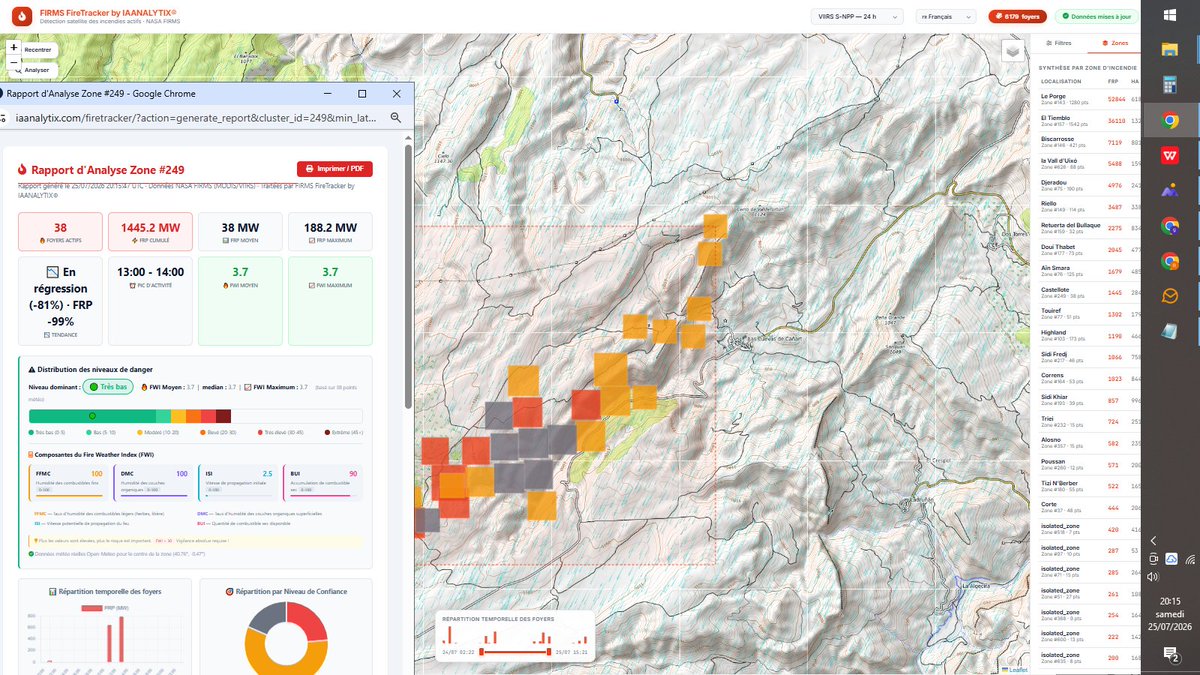This screenshot has height=675, width=1200.
Task: Switch to the Filtres tab
Action: [1059, 44]
